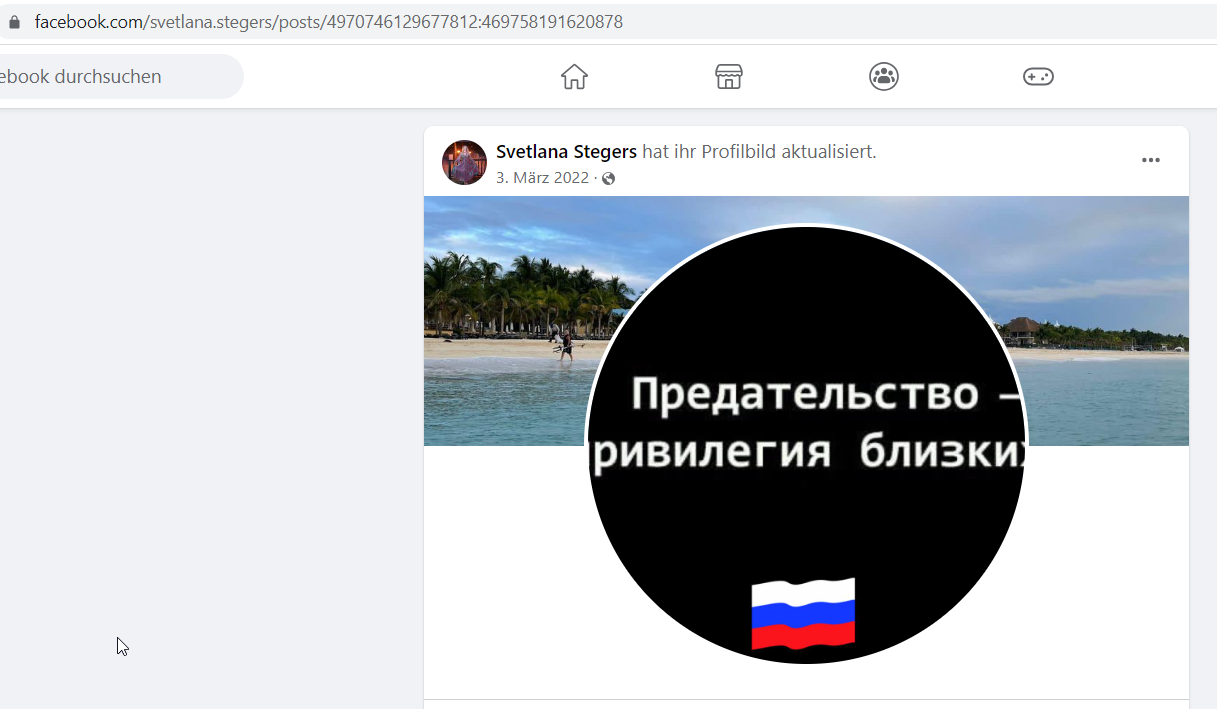Click the public globe privacy icon
Viewport: 1217px width, 709px height.
tap(608, 179)
